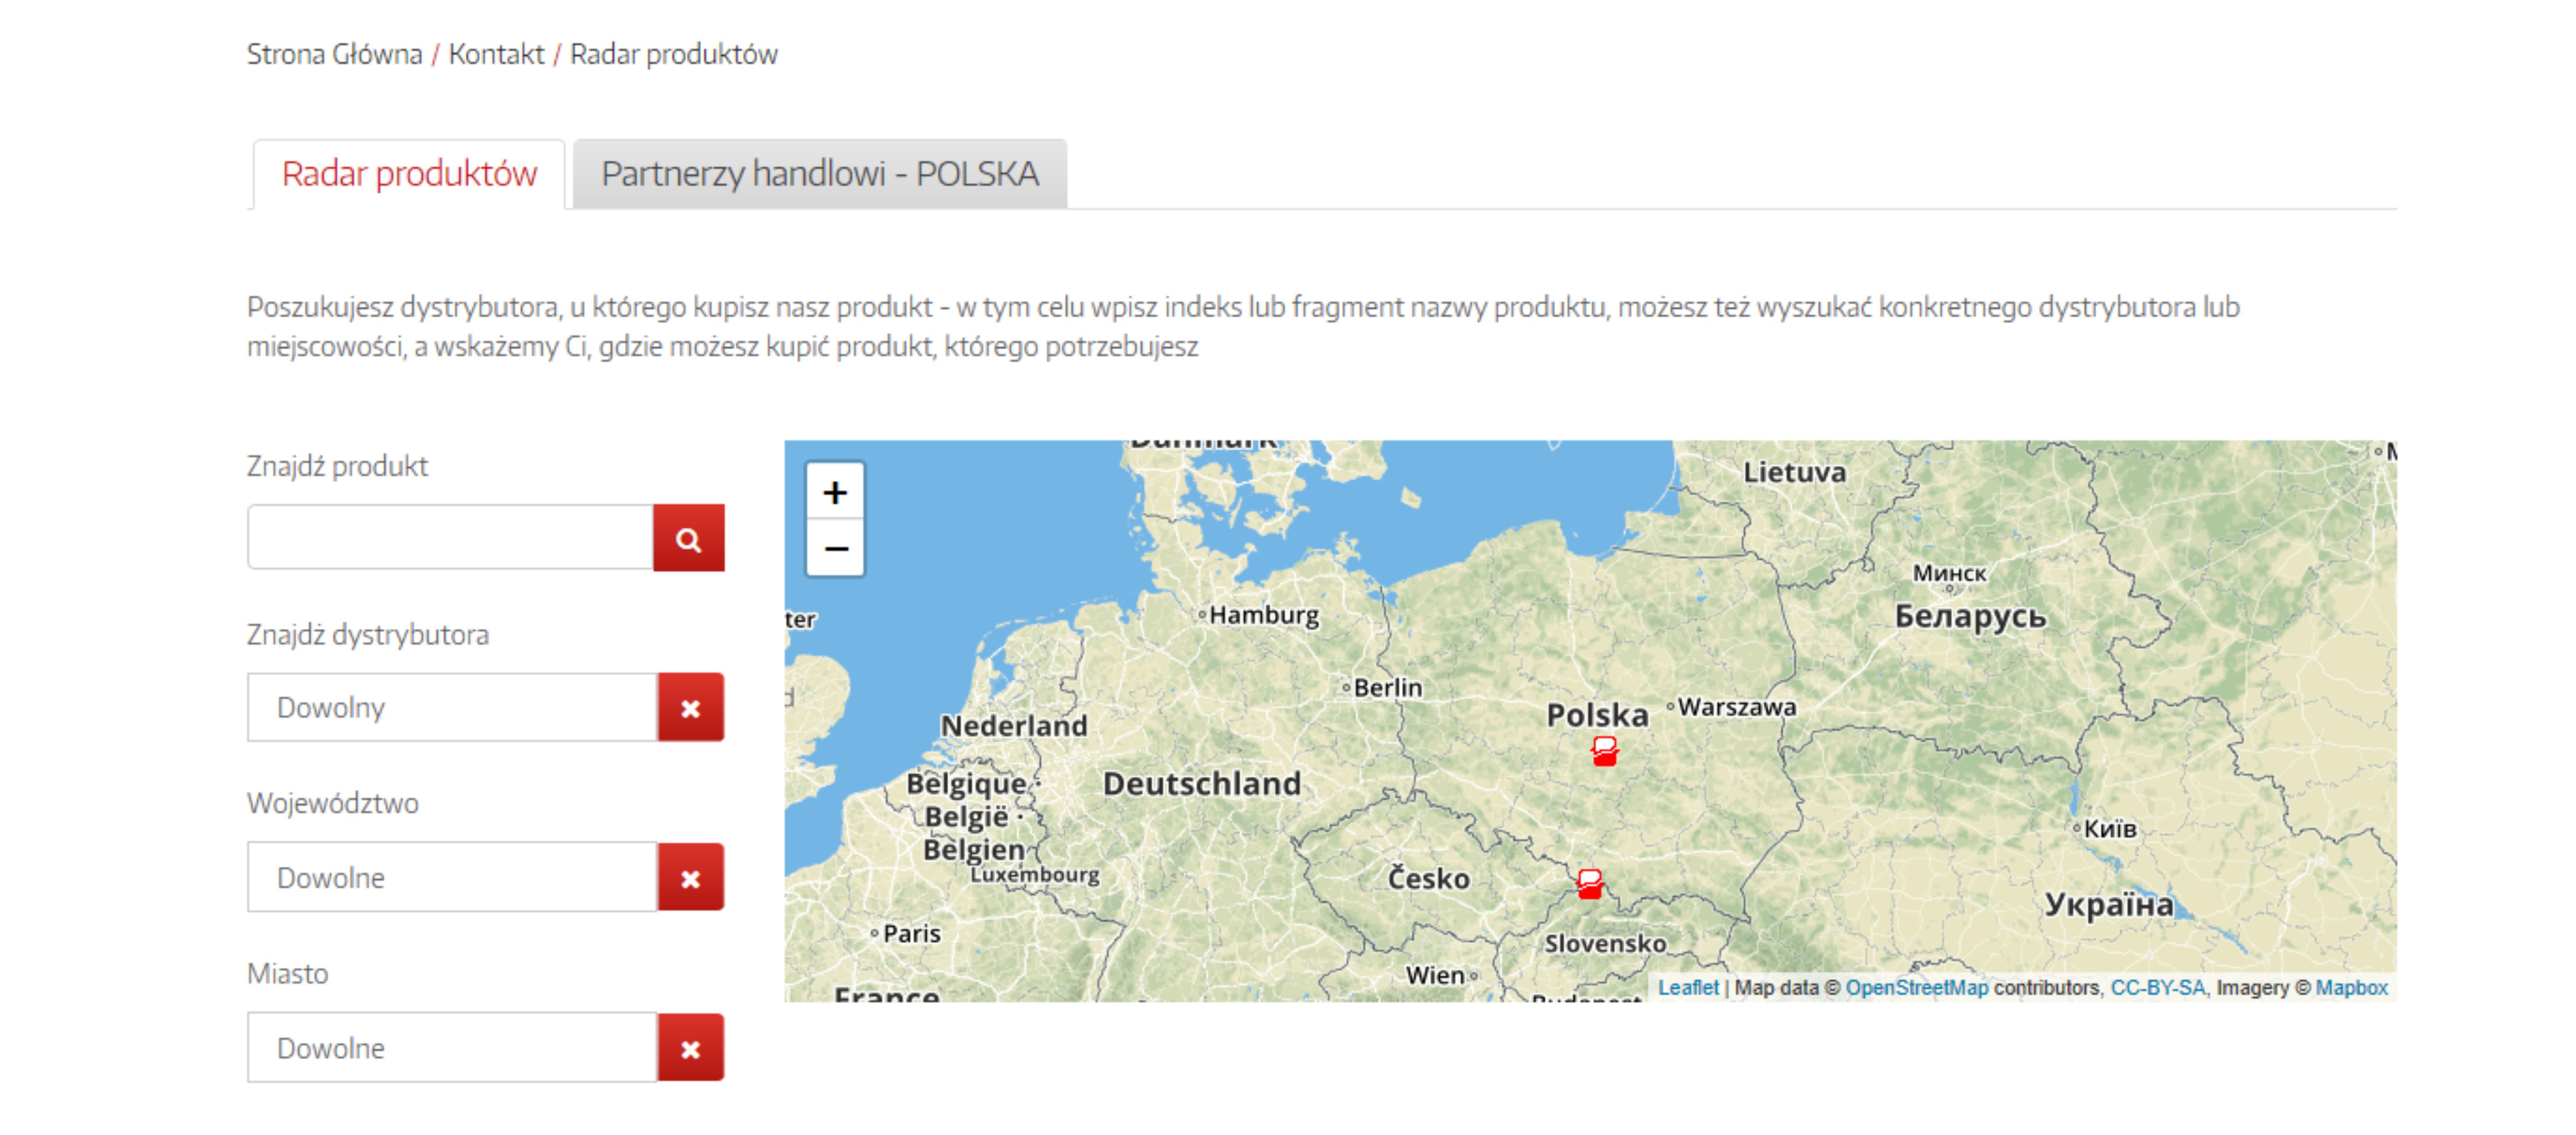Image resolution: width=2576 pixels, height=1135 pixels.
Task: Click red distributor marker near Česko border
Action: pos(1589,884)
